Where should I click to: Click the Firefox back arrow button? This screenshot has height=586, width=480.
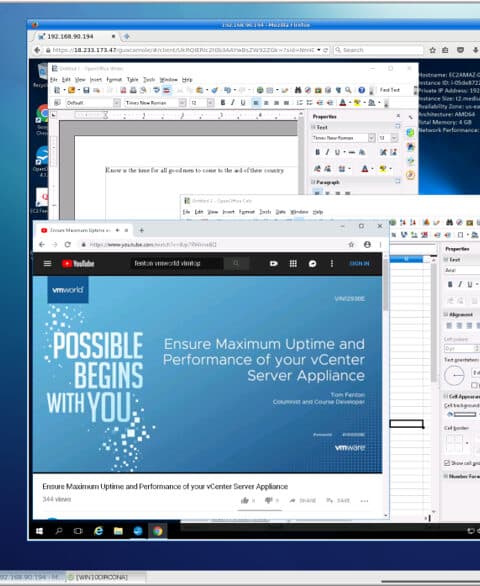37,50
